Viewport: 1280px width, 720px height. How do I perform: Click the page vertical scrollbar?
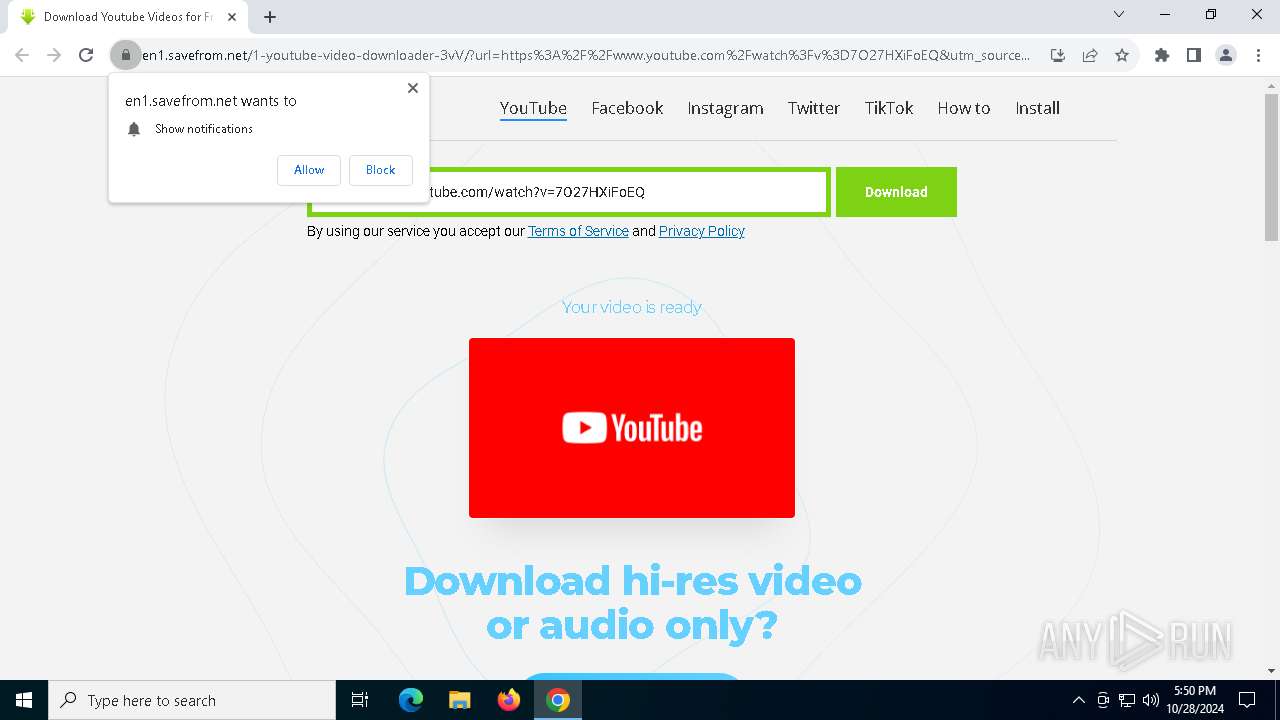tap(1271, 168)
